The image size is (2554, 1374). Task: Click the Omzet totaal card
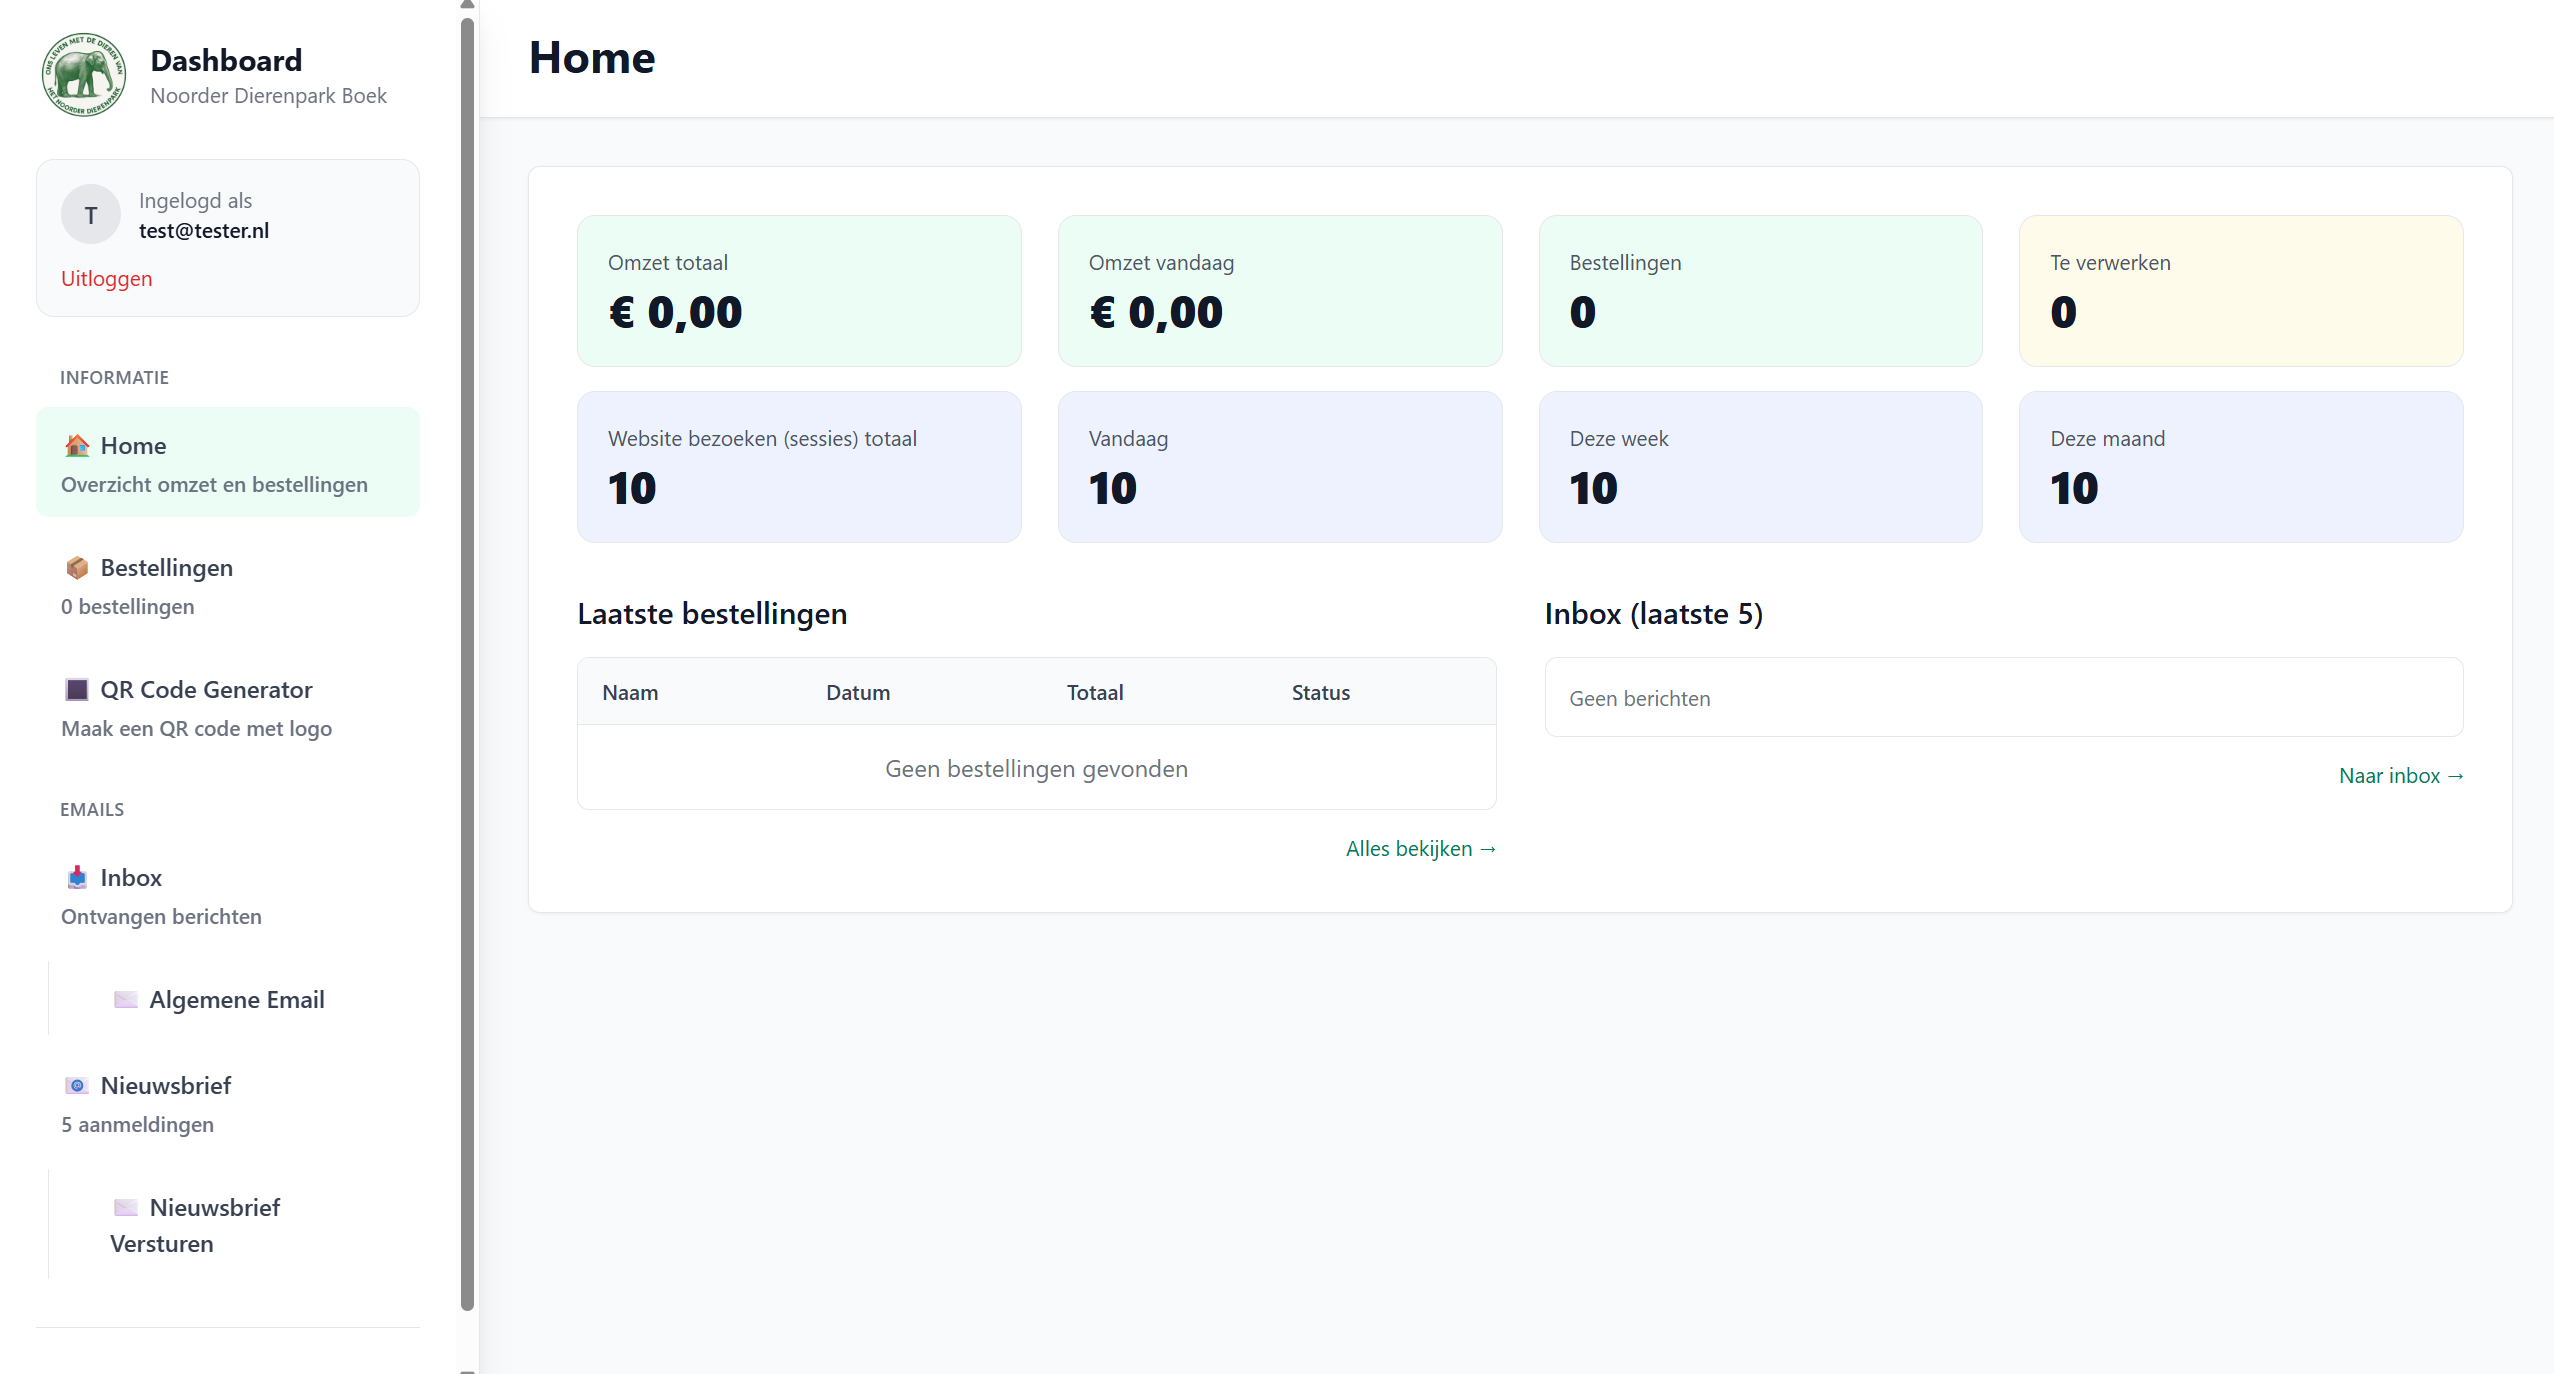pyautogui.click(x=798, y=290)
